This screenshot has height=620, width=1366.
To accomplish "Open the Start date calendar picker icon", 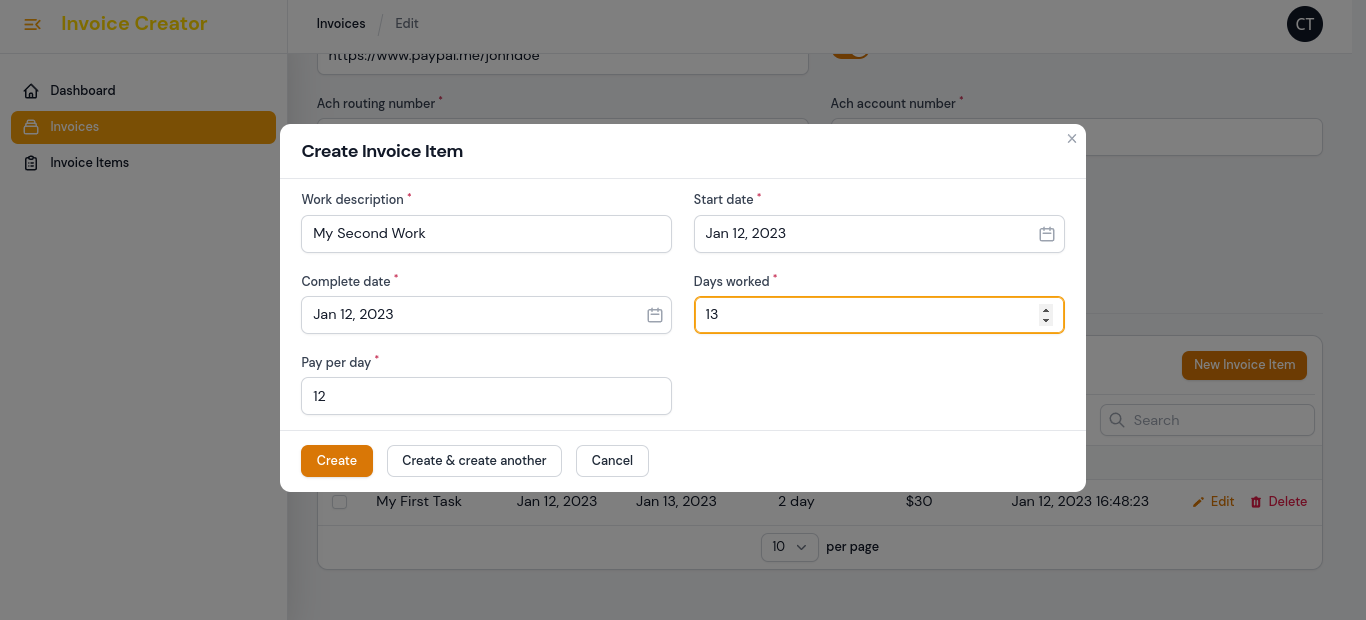I will [x=1047, y=234].
